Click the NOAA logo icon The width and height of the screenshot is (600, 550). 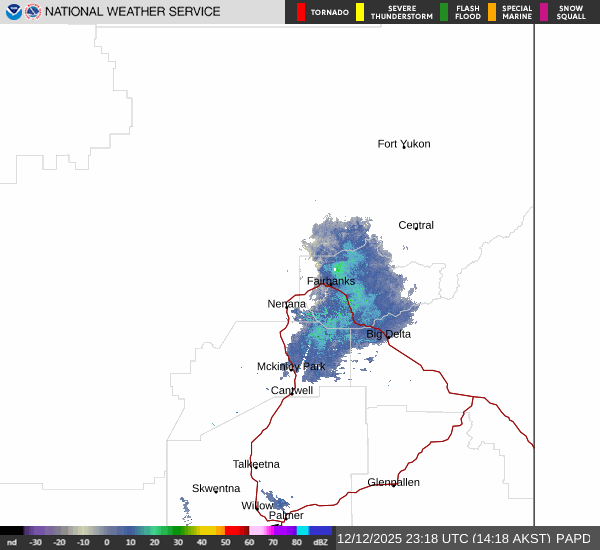pos(13,12)
